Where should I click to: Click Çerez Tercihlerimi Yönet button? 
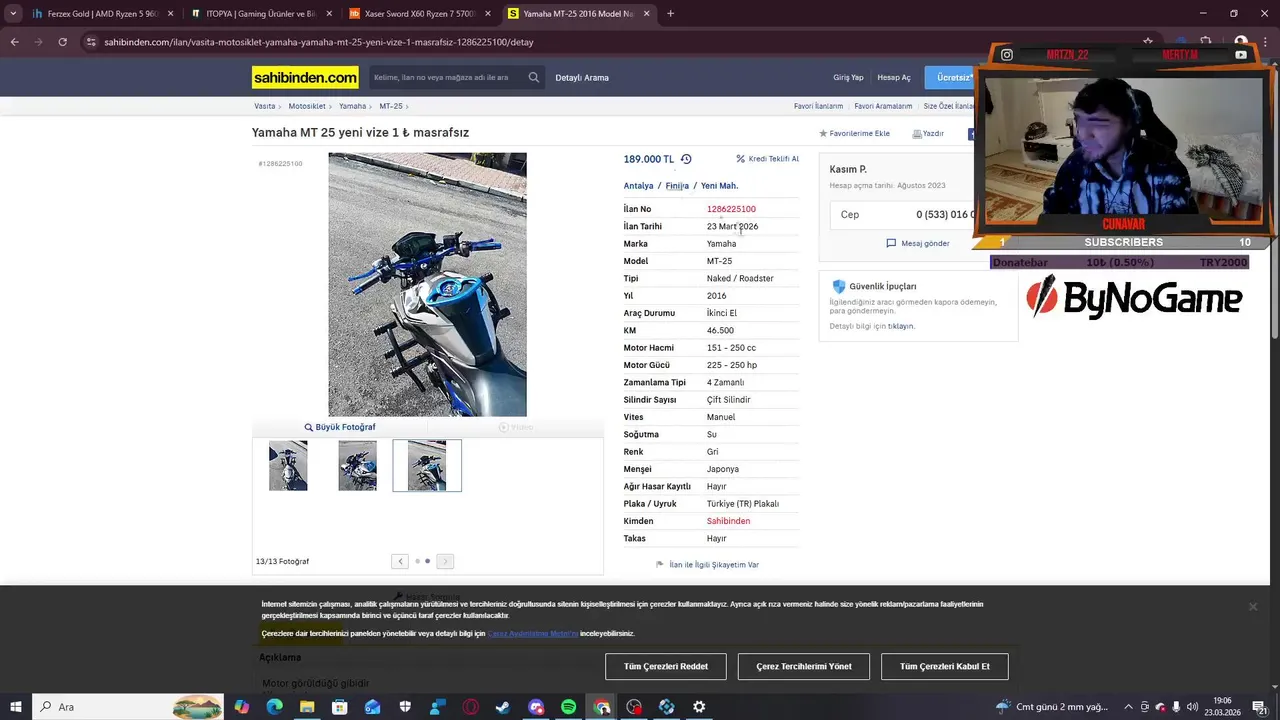(804, 666)
